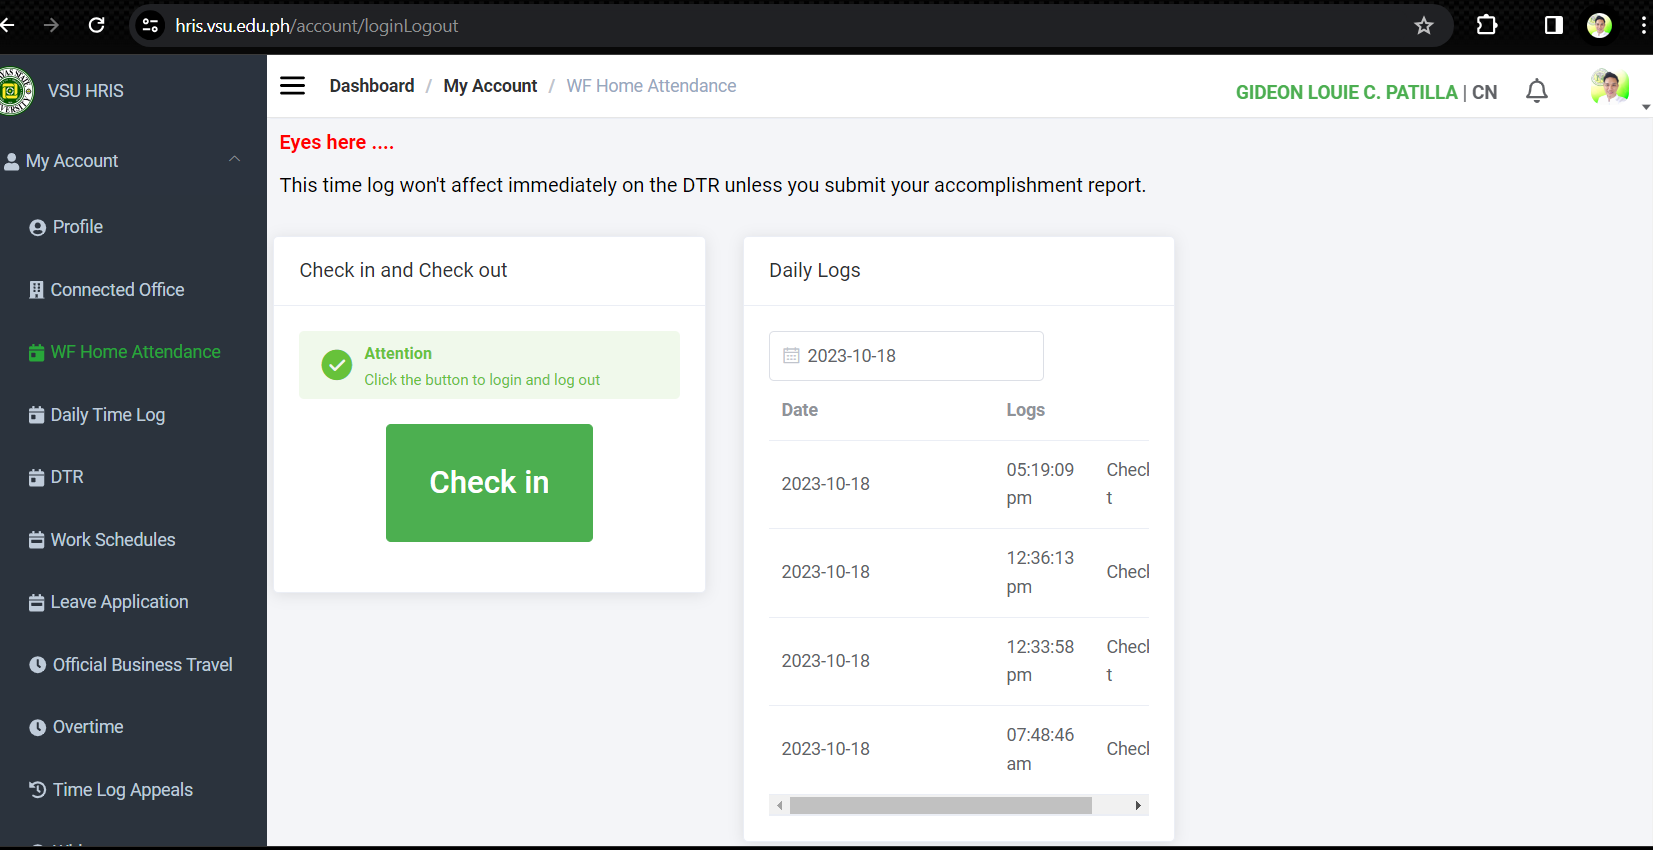Click My Account breadcrumb link

(490, 86)
